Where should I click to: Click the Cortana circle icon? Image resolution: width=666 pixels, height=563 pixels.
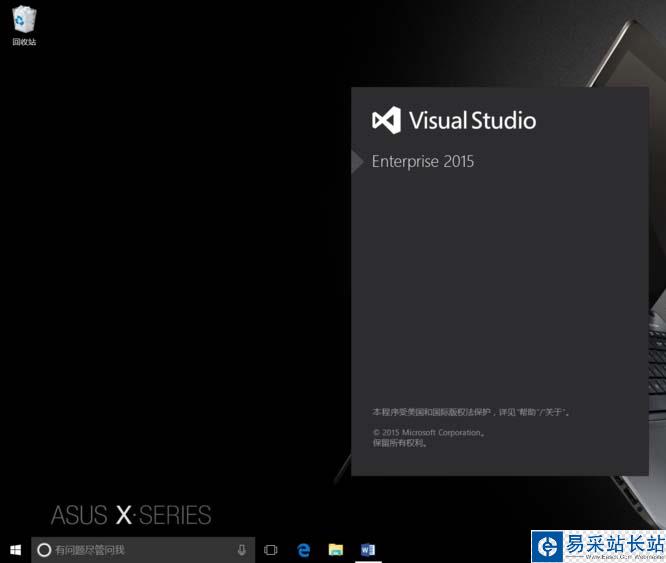coord(44,550)
